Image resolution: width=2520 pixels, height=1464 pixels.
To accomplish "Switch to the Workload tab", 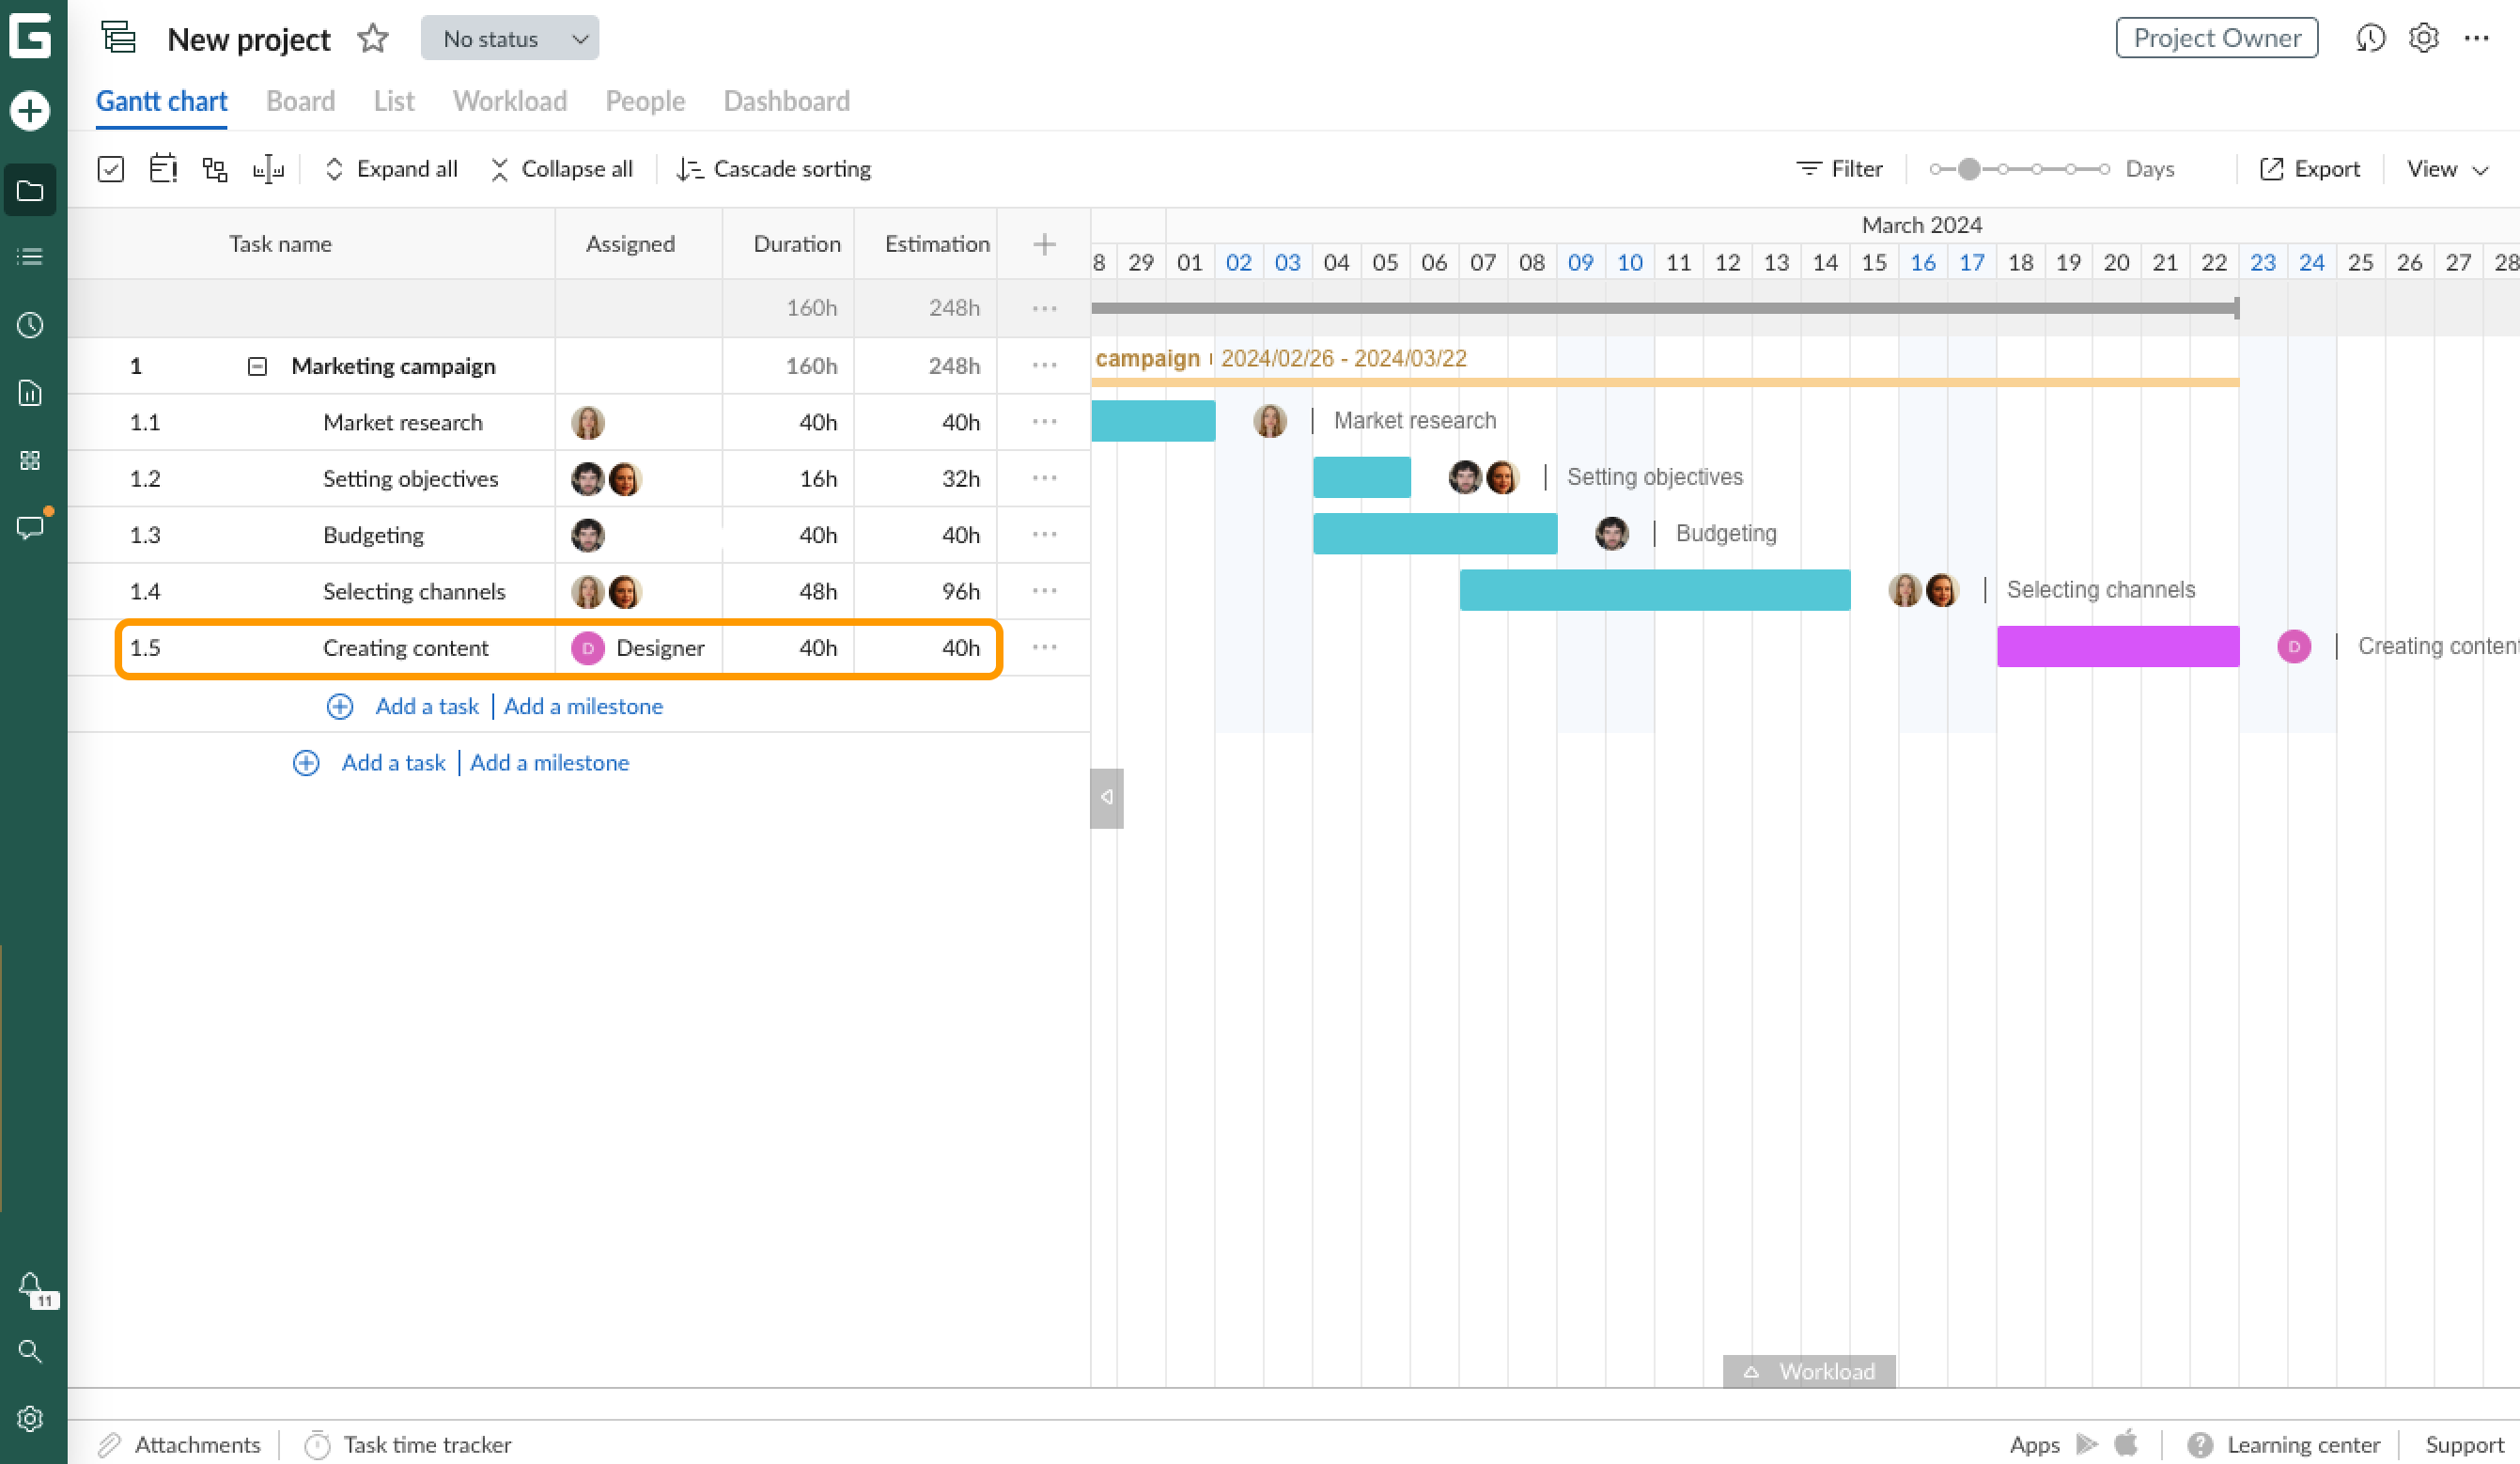I will [509, 101].
